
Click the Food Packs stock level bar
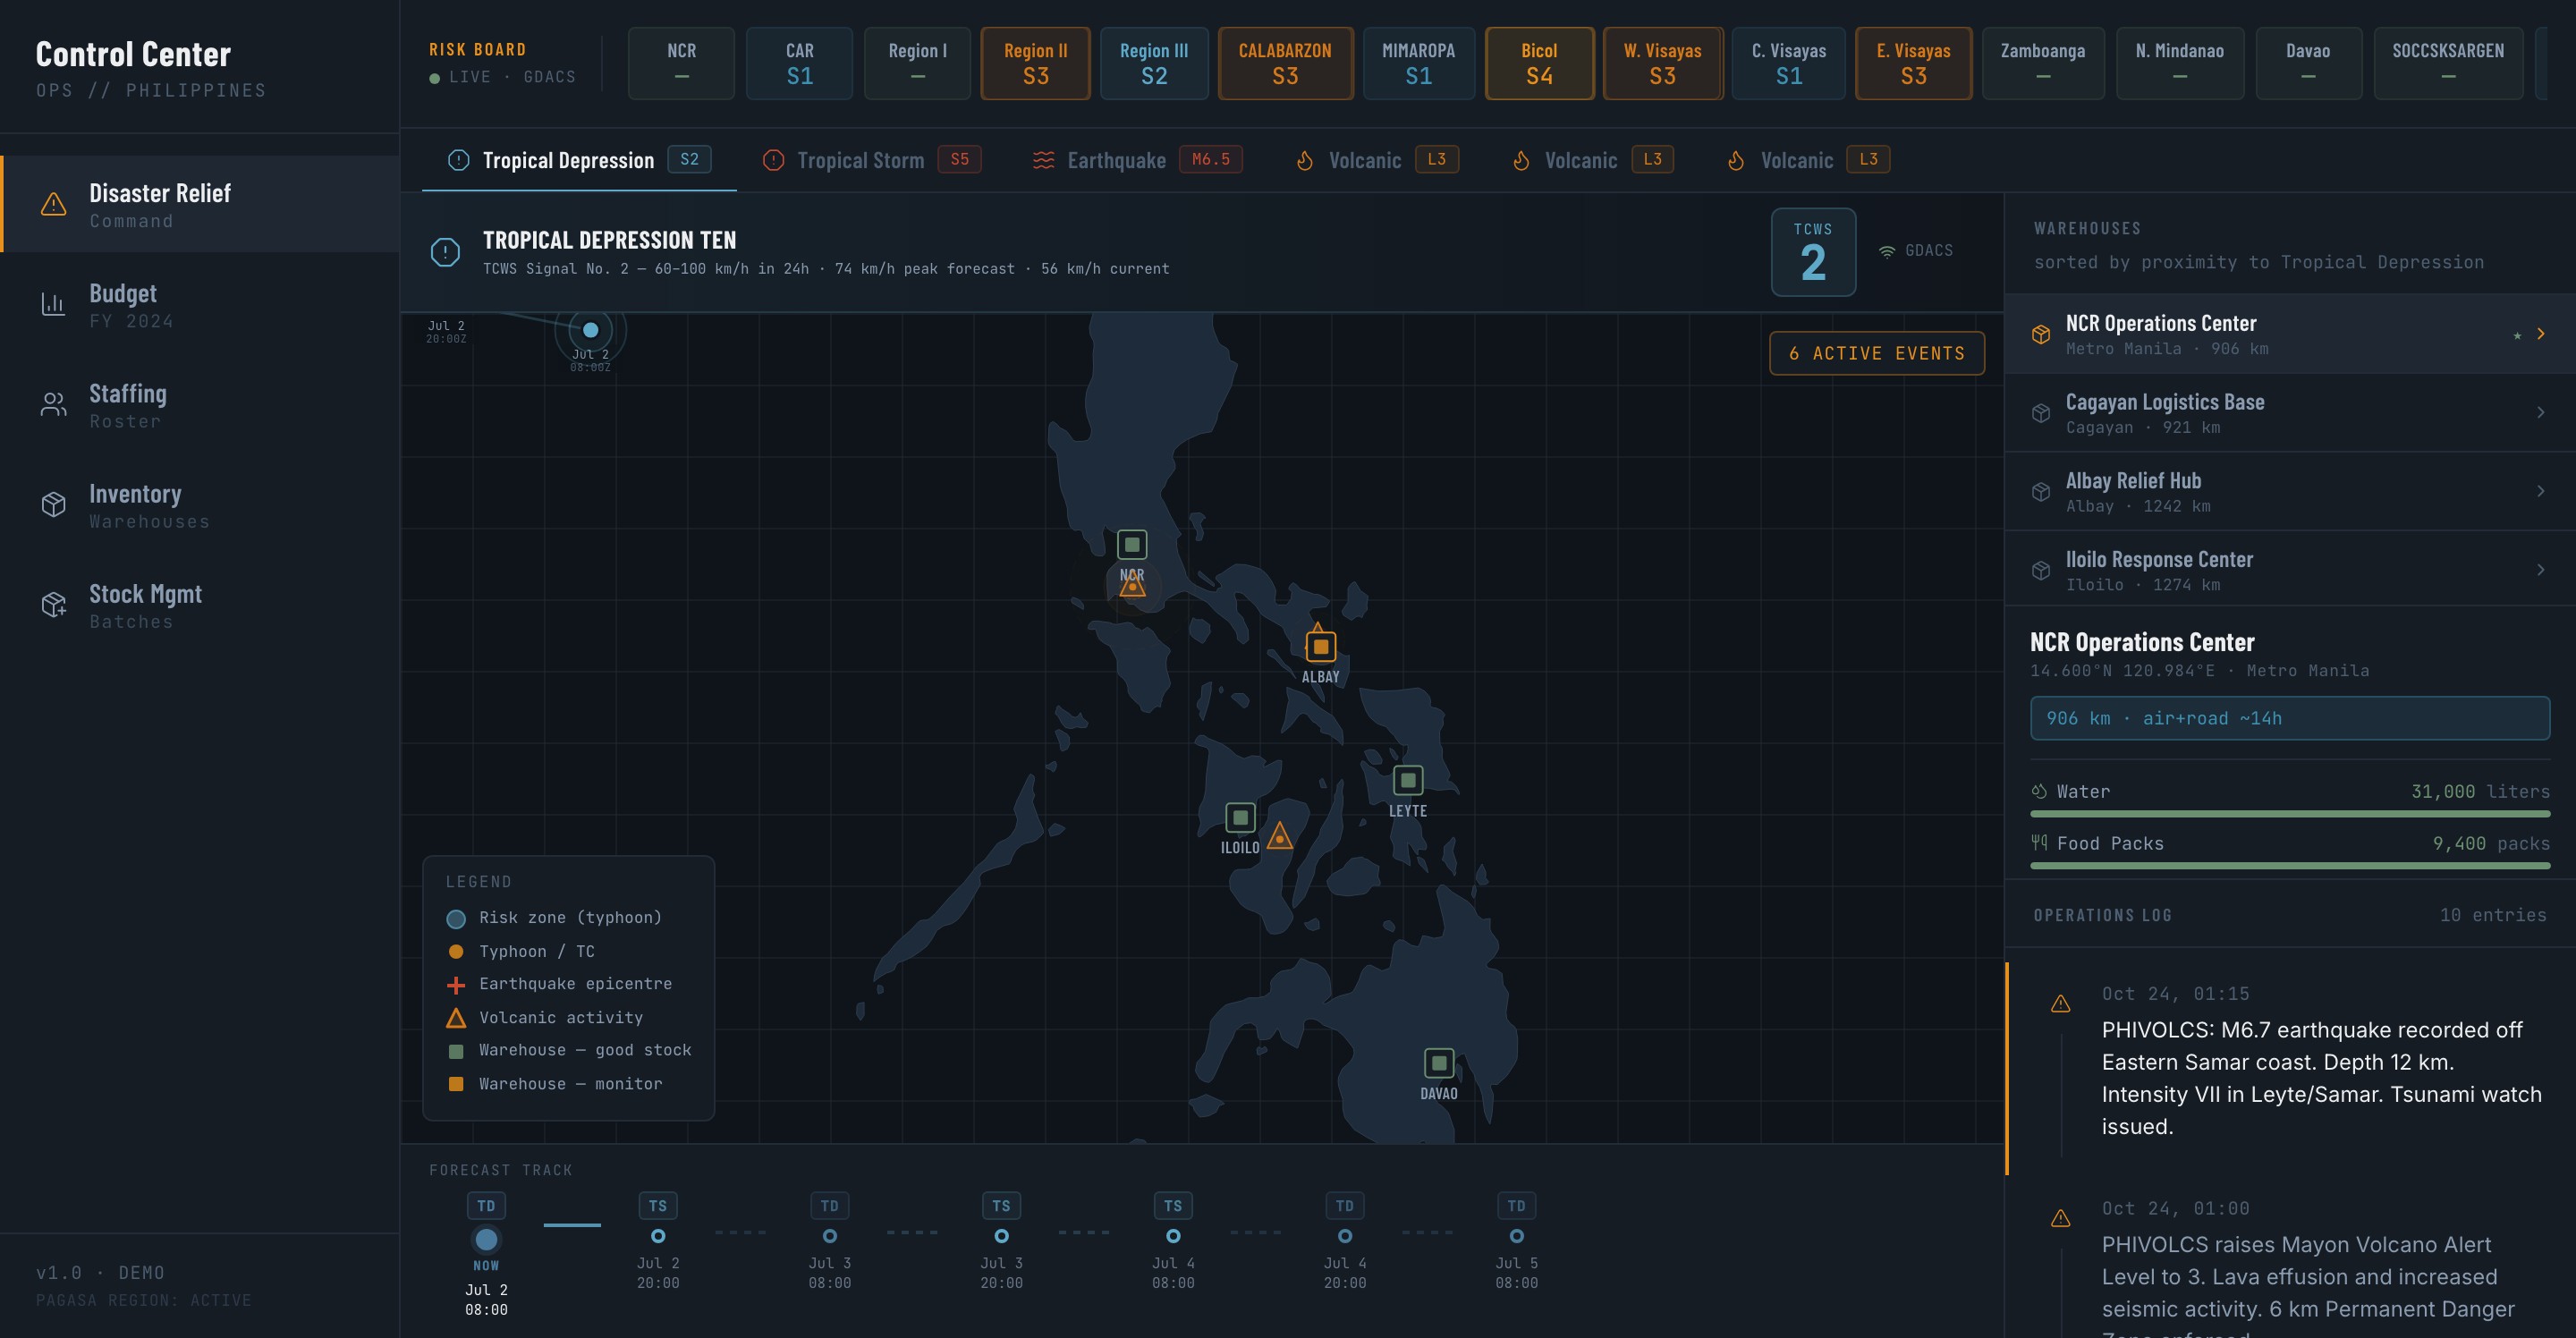click(2290, 866)
